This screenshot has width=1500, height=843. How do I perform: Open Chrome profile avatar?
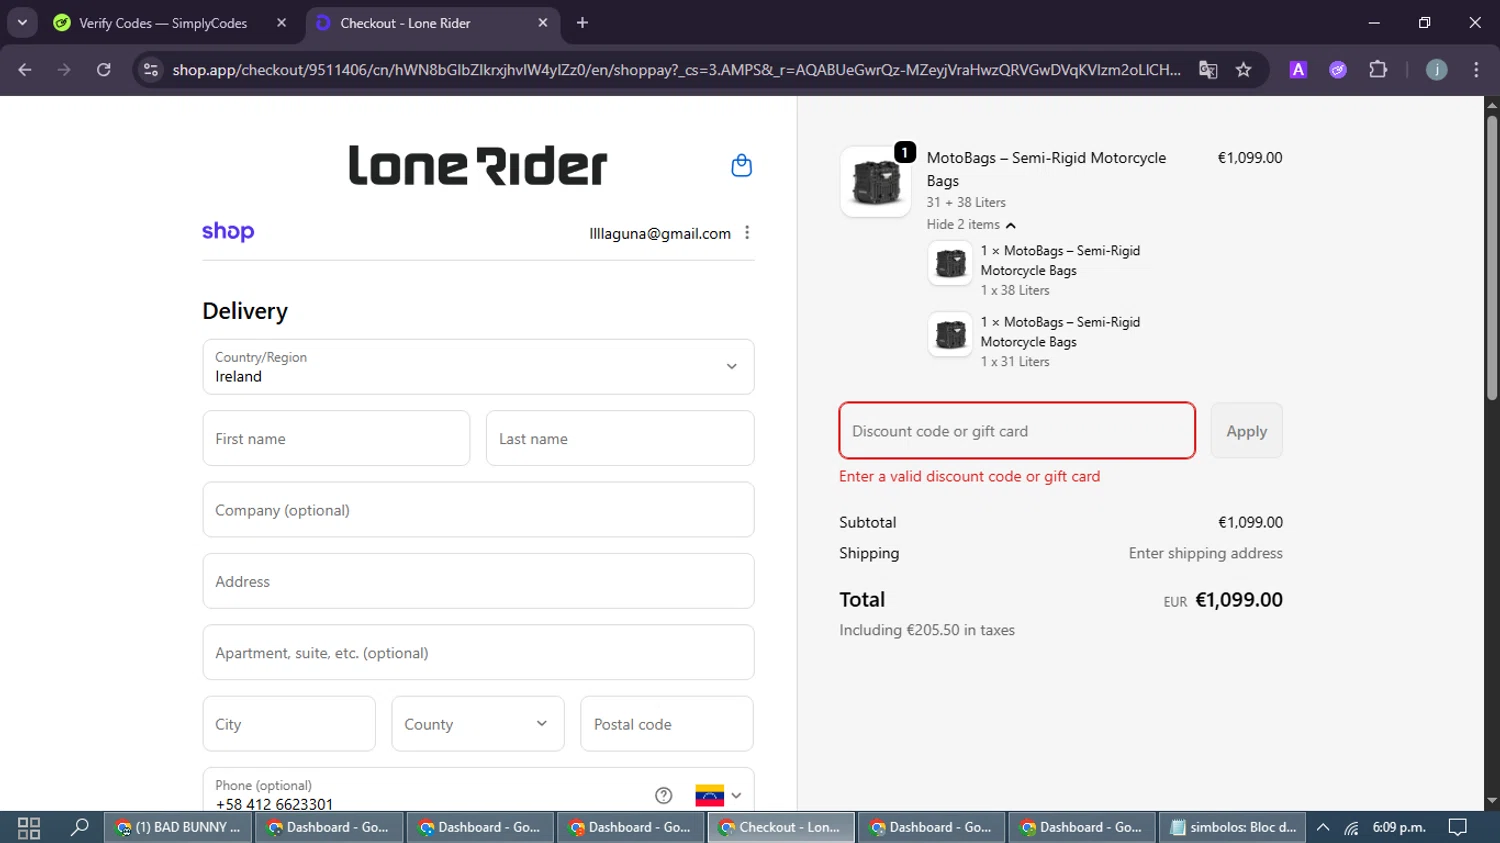(x=1436, y=70)
